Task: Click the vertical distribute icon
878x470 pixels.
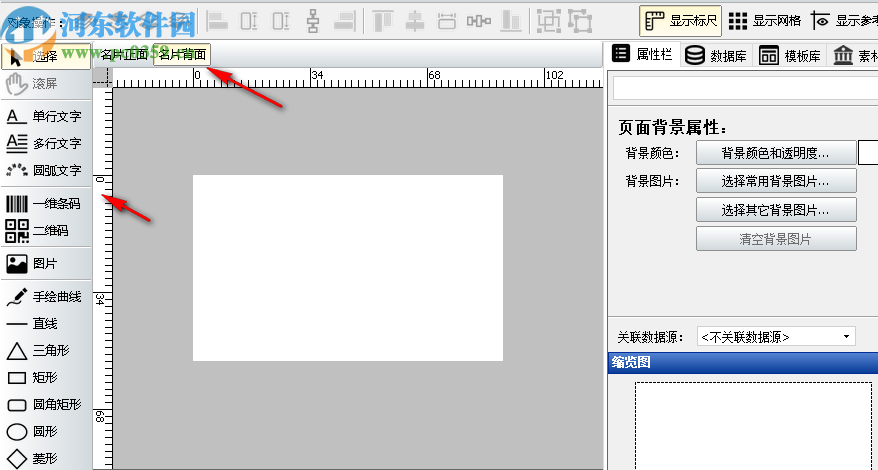Action: pos(314,21)
